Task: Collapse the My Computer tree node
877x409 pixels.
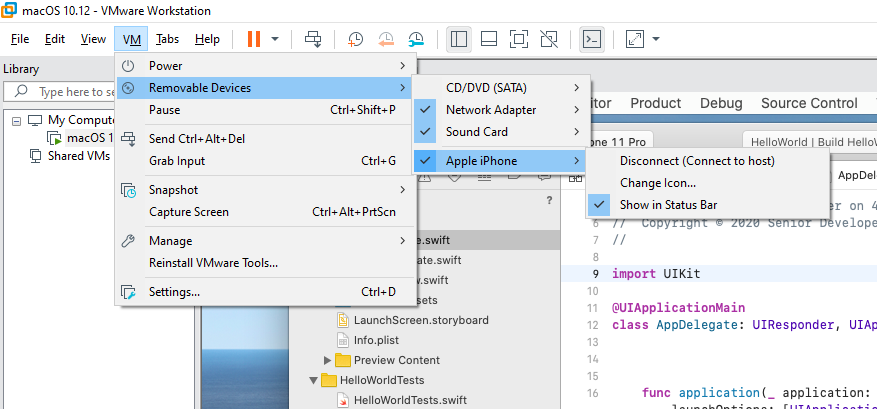Action: tap(16, 120)
